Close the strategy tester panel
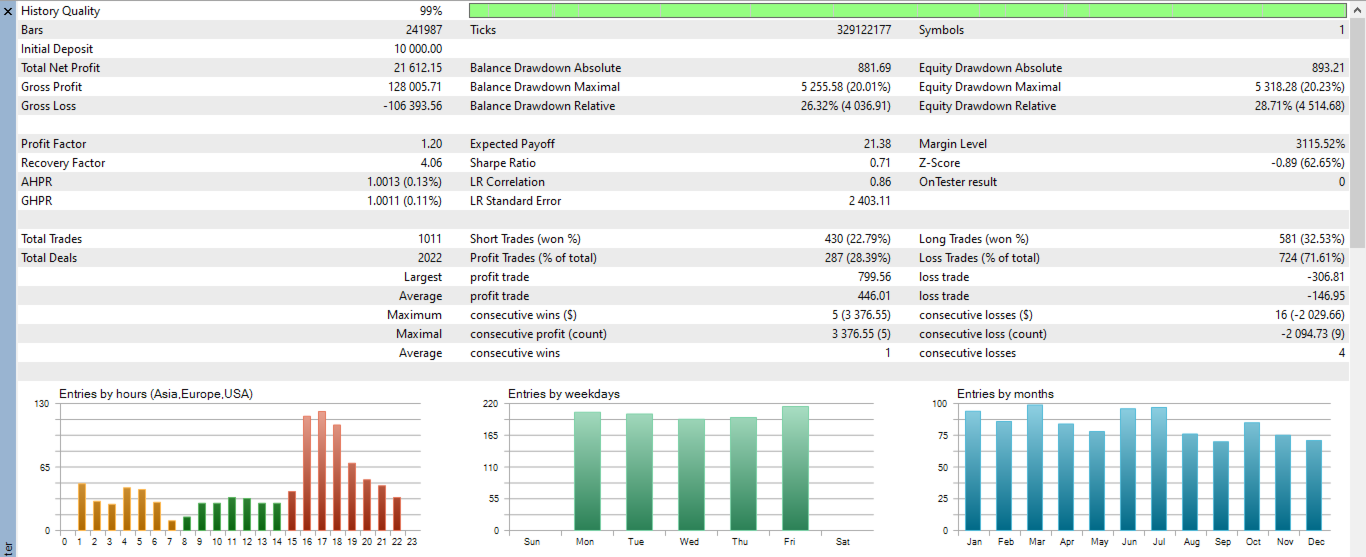1366x557 pixels. point(7,10)
